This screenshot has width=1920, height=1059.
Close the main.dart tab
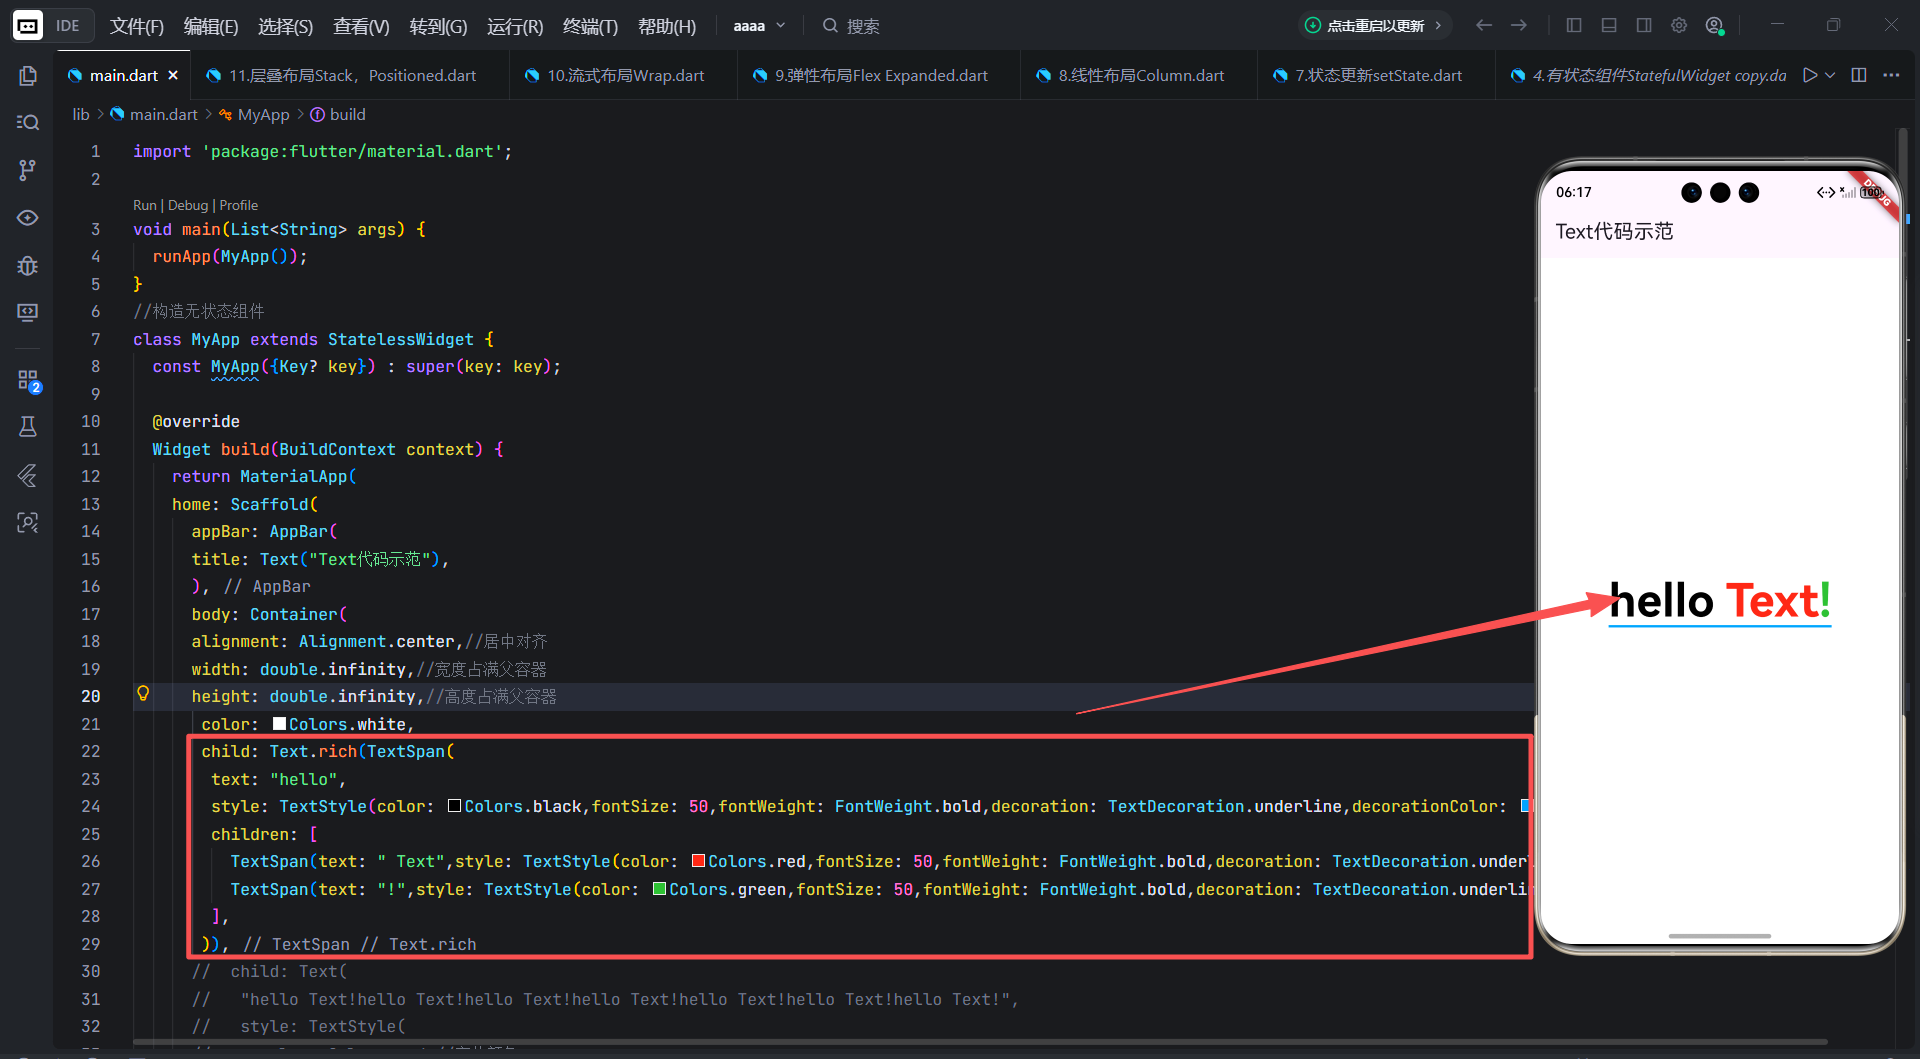pyautogui.click(x=173, y=75)
